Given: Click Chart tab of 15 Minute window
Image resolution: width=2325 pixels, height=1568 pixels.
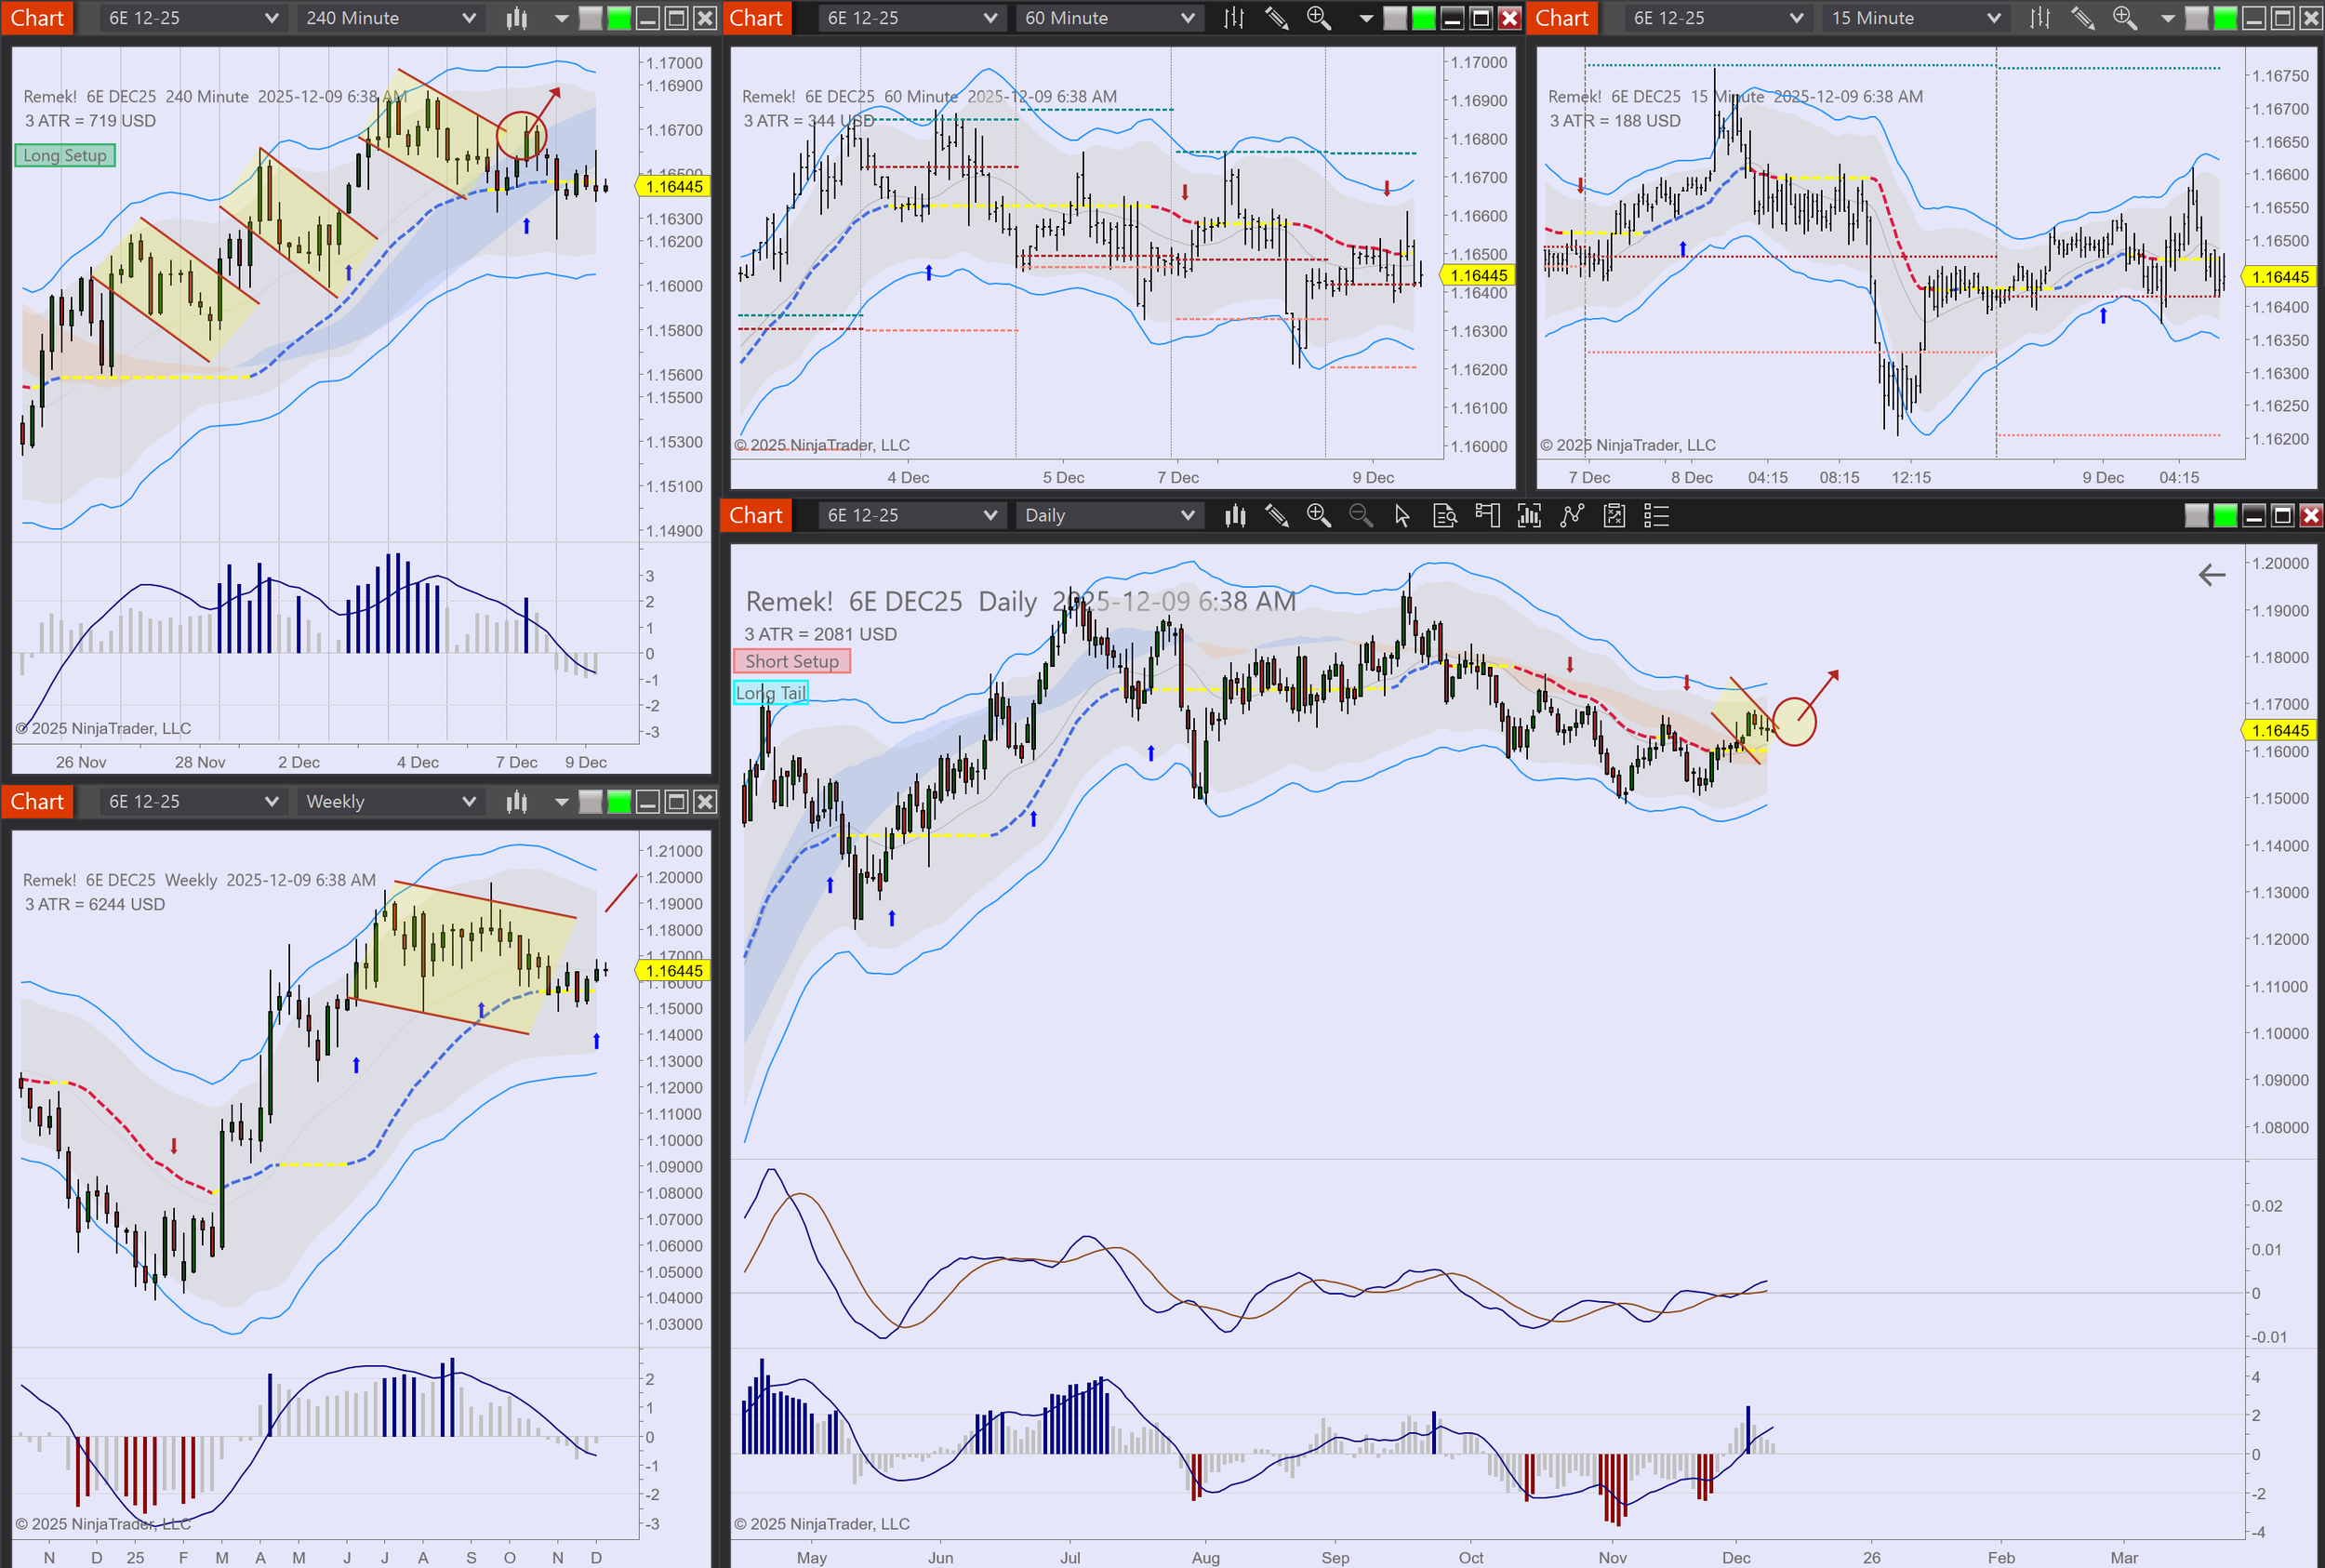Looking at the screenshot, I should 1562,18.
